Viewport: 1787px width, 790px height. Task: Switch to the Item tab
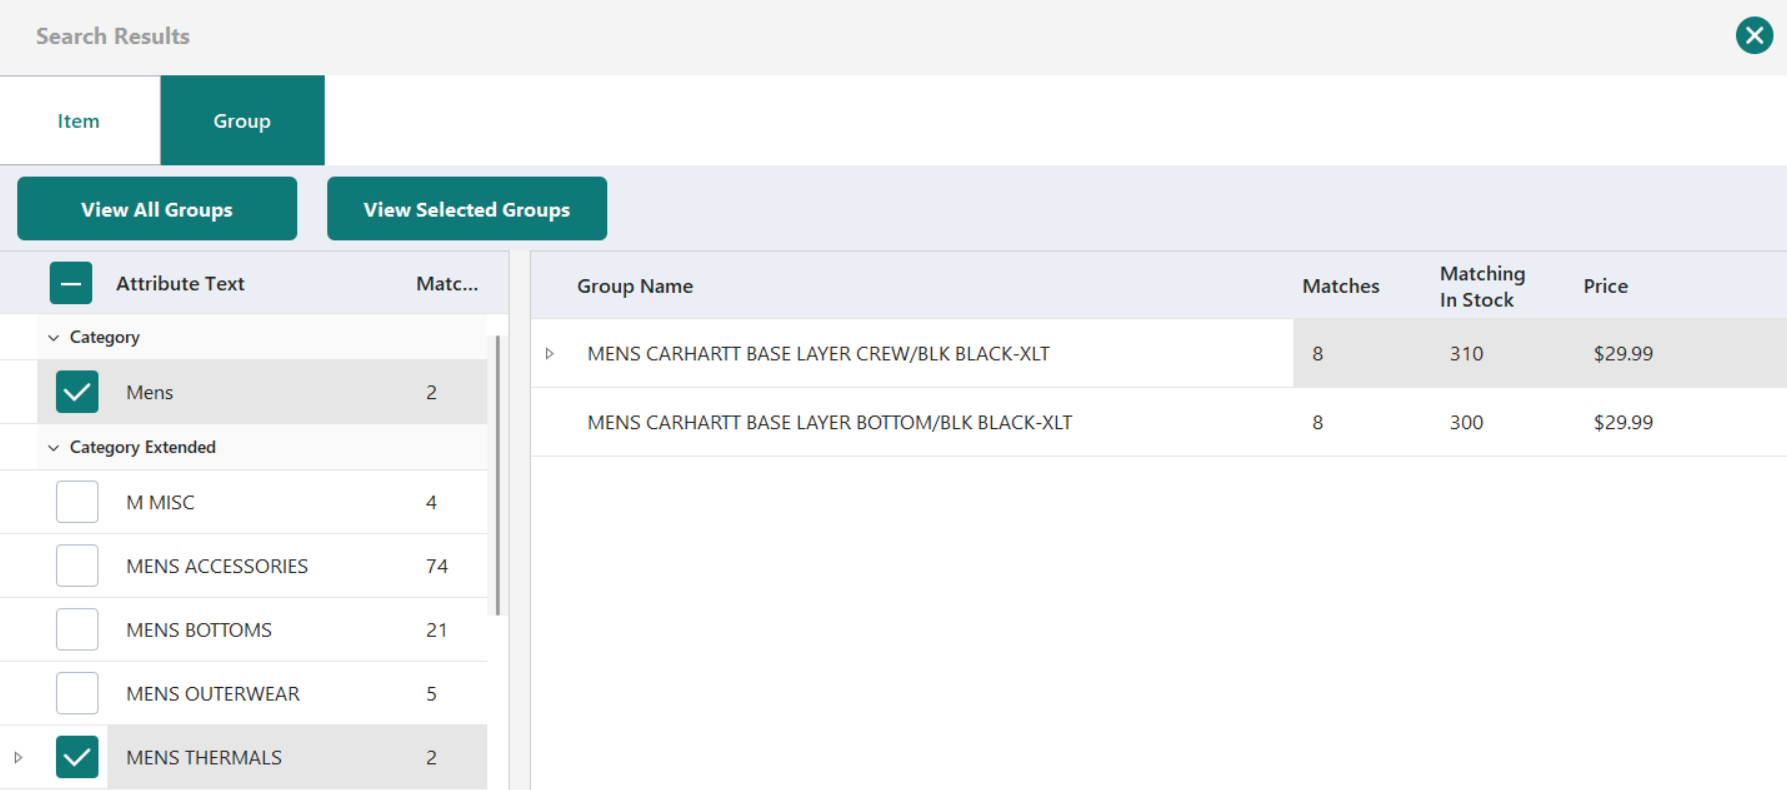click(79, 121)
